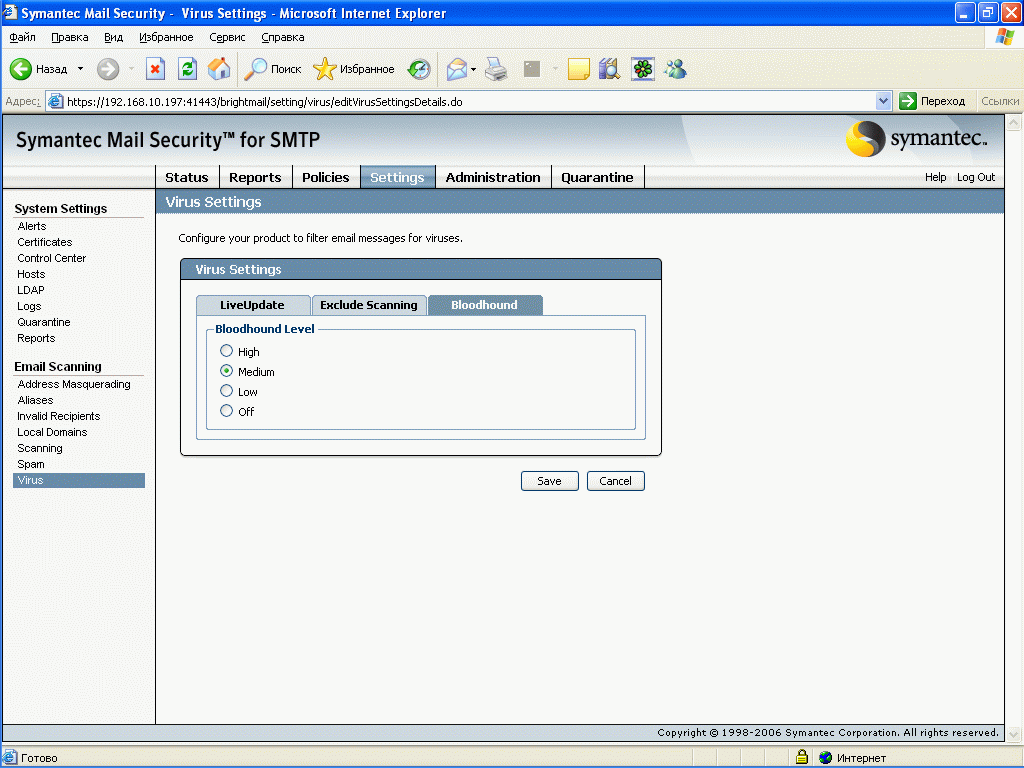Screen dimensions: 1024x768
Task: Save the virus settings
Action: [x=549, y=481]
